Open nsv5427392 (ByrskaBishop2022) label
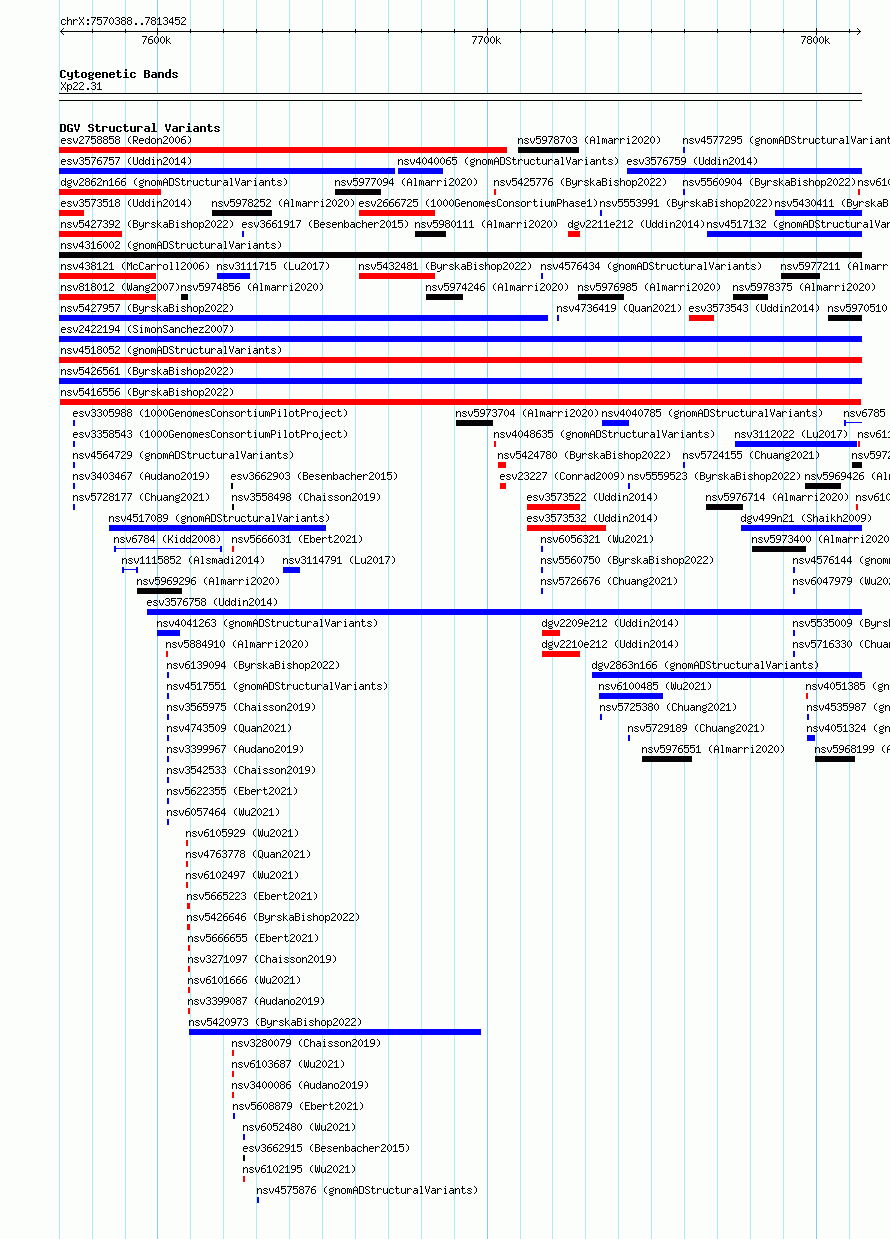 coord(146,225)
